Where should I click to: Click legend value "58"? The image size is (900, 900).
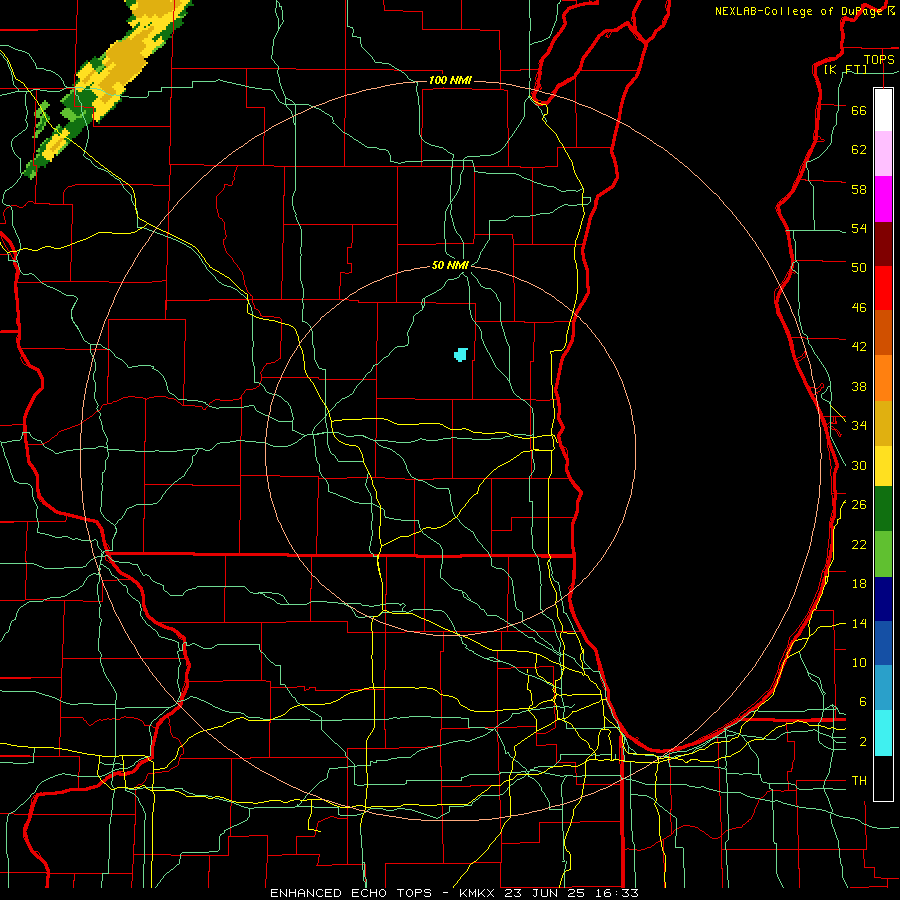coord(859,189)
